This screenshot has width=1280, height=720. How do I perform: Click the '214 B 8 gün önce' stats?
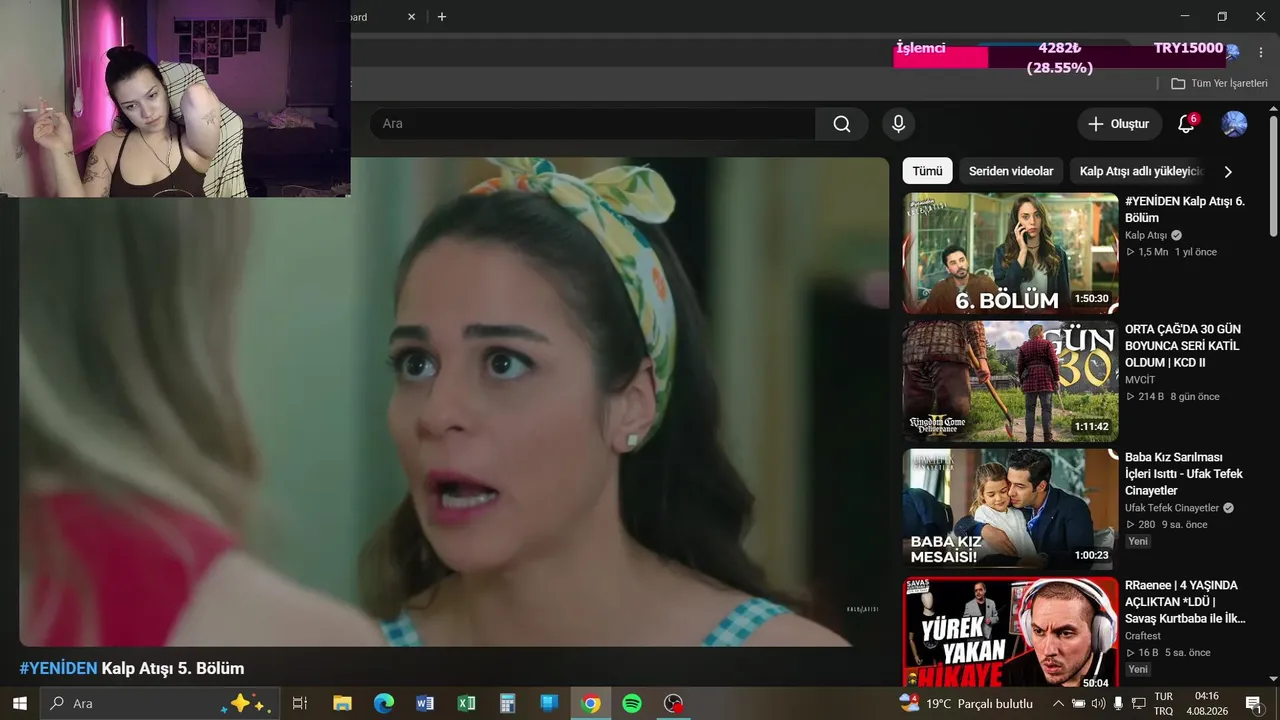pyautogui.click(x=1172, y=396)
